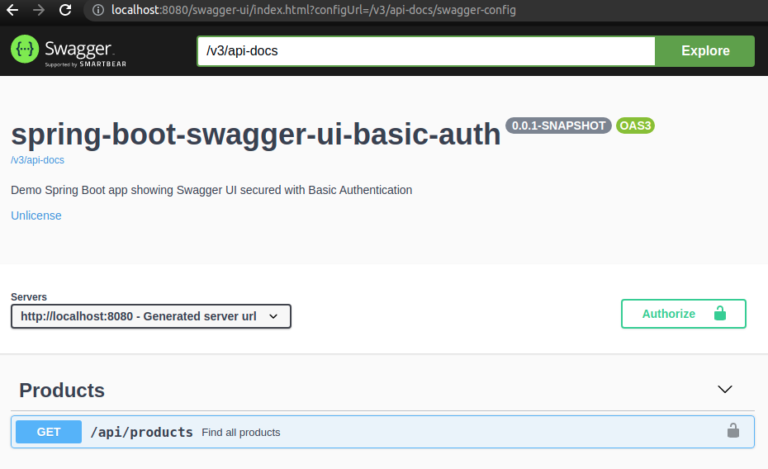Click the 'Find all products' summary text

[x=241, y=433]
